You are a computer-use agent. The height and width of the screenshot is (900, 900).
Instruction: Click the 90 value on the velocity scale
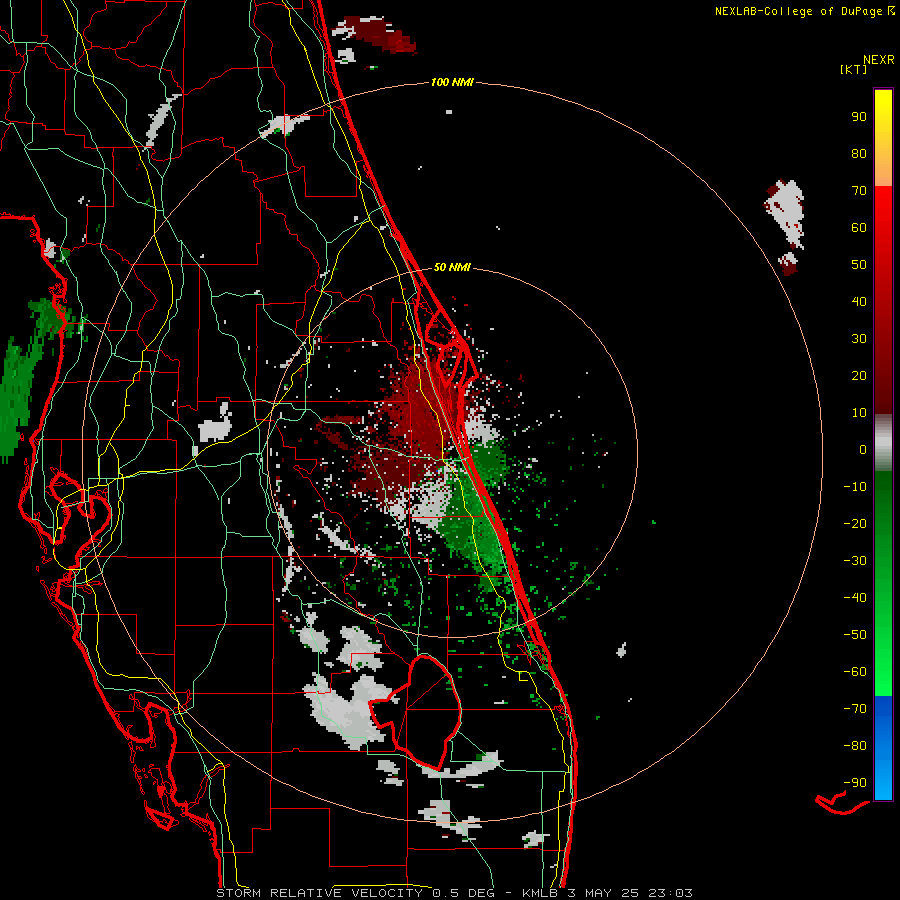[859, 117]
